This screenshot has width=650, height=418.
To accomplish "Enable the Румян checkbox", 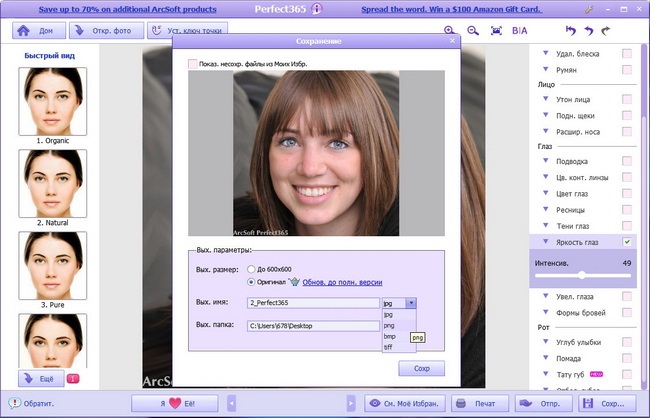I will (x=627, y=70).
